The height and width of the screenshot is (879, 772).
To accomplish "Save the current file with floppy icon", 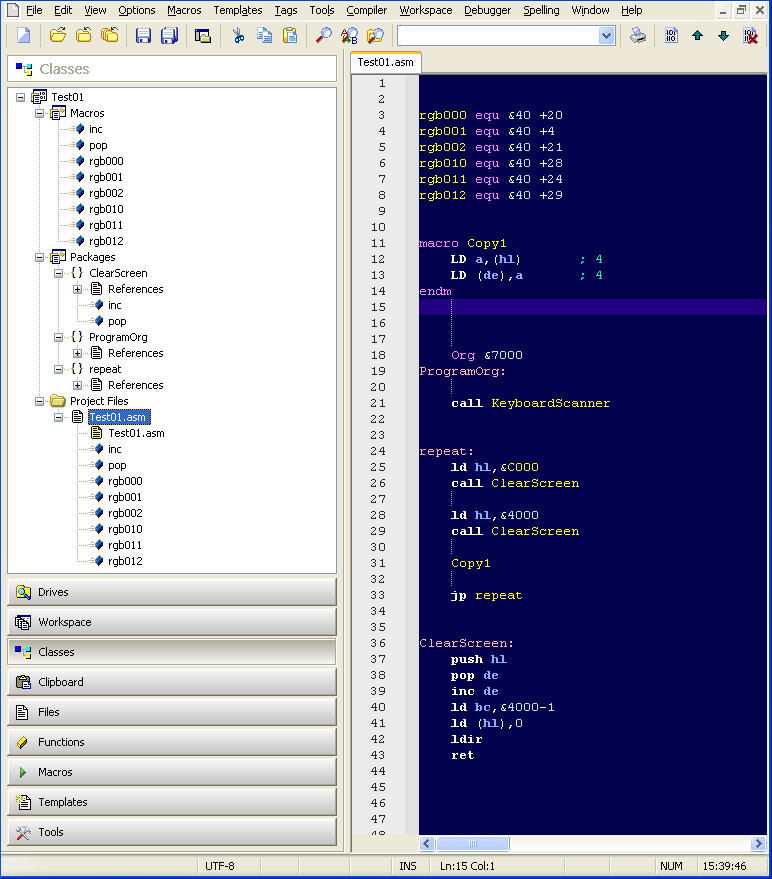I will pos(144,36).
